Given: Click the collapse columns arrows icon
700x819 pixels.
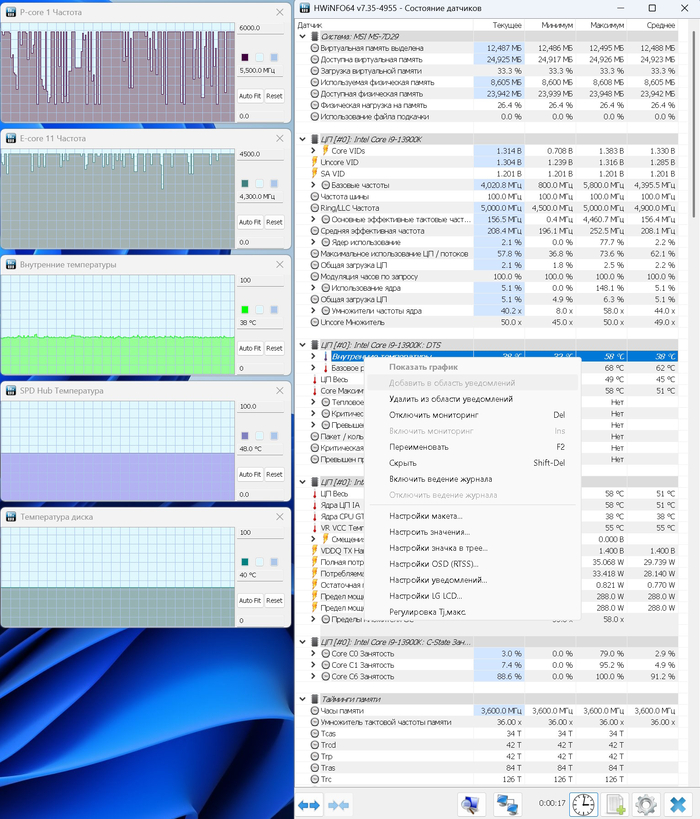Looking at the screenshot, I should (x=339, y=804).
